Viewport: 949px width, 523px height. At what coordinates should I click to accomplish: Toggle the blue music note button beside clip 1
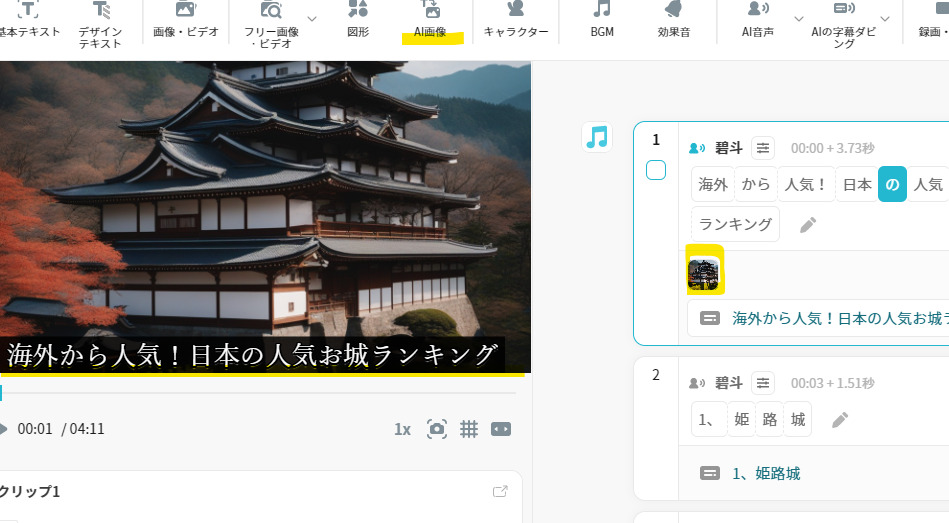click(597, 137)
